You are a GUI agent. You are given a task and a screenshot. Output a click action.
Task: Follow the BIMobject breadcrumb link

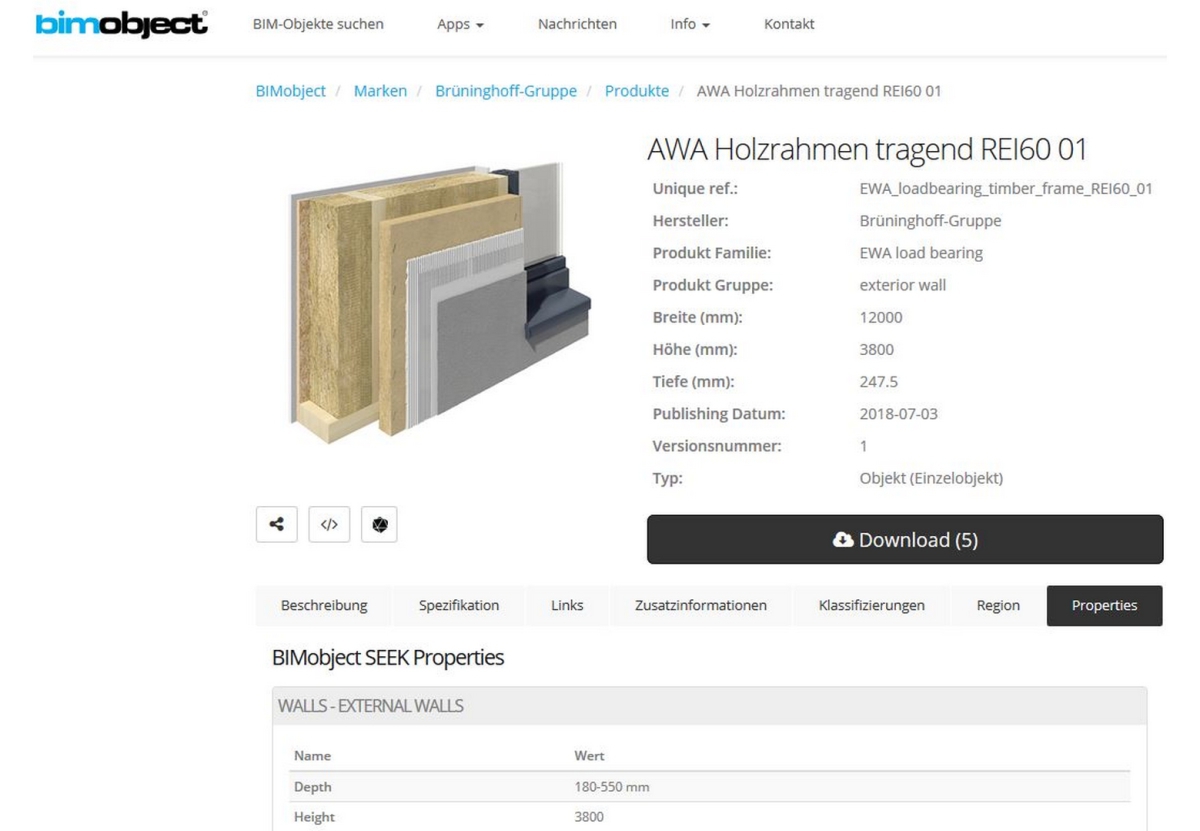click(291, 91)
